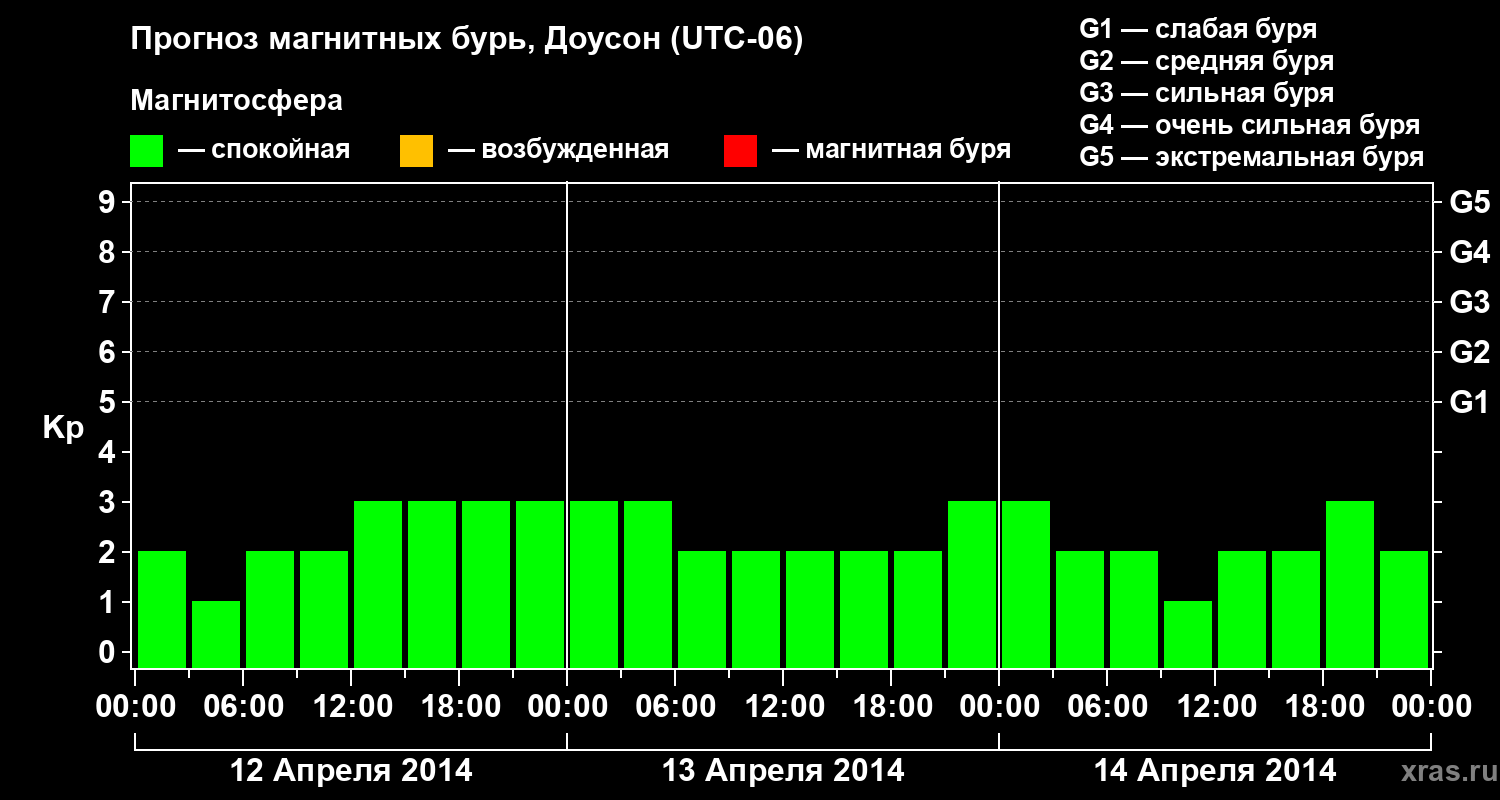Click the 12:00–15:00 bar on 12 Апреля
Image resolution: width=1500 pixels, height=800 pixels.
click(x=378, y=584)
